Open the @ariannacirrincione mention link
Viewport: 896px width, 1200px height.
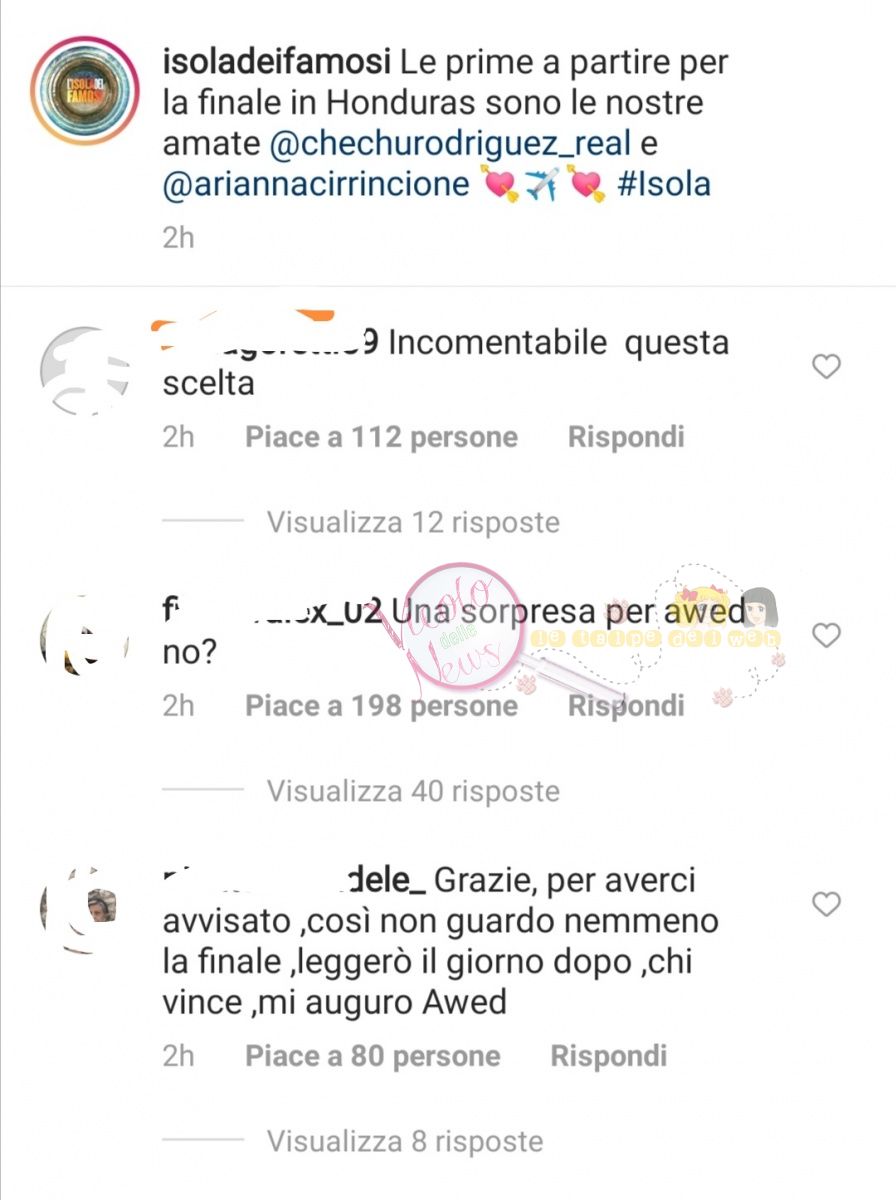coord(316,184)
